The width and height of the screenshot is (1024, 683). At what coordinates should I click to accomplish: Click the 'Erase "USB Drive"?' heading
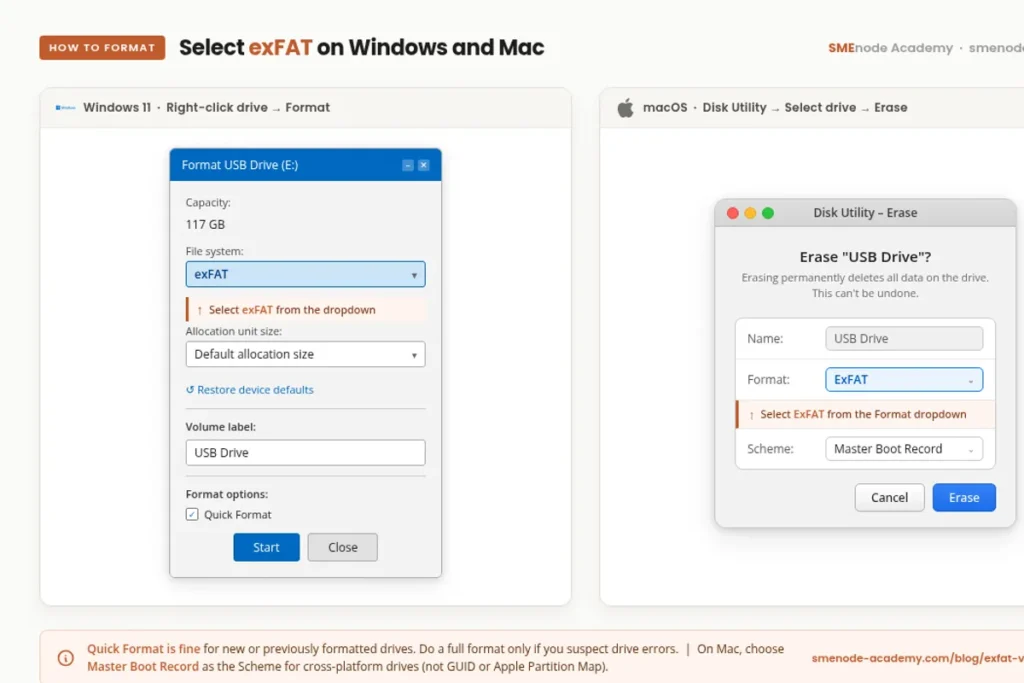(x=865, y=257)
